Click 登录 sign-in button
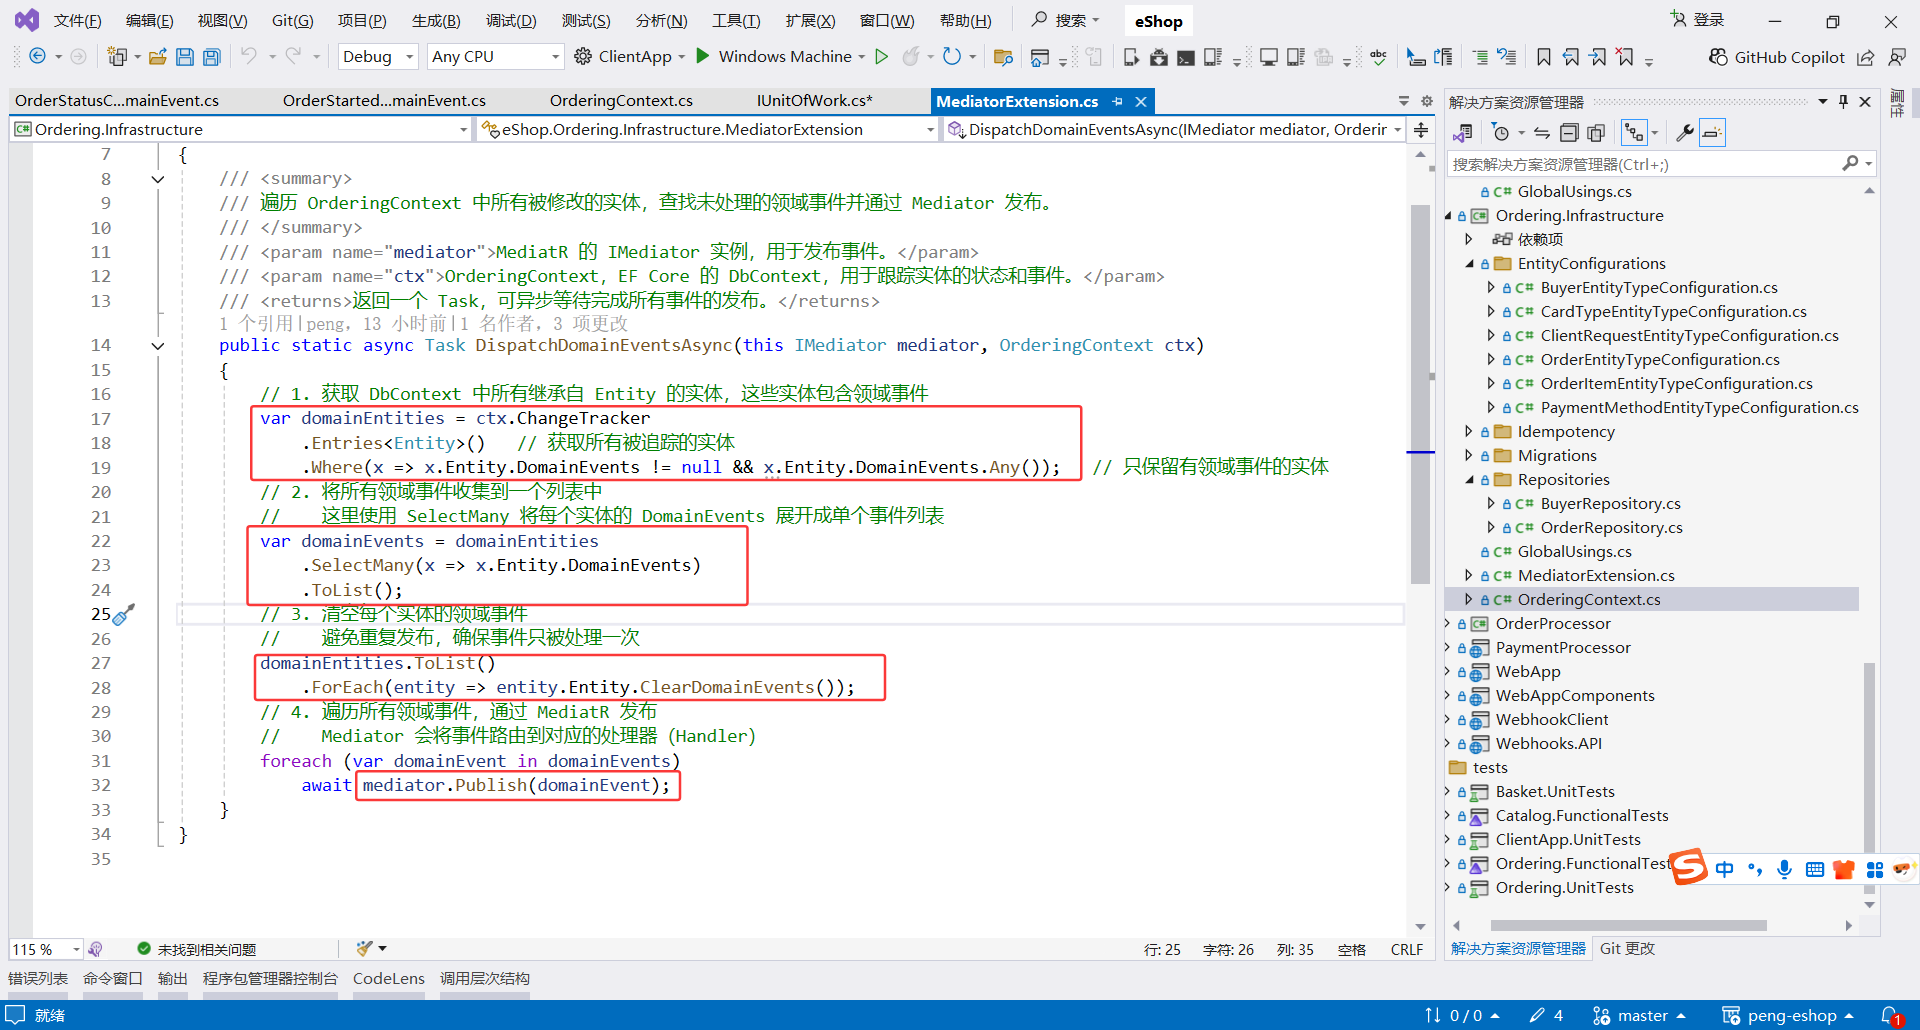The height and width of the screenshot is (1030, 1920). [1697, 20]
